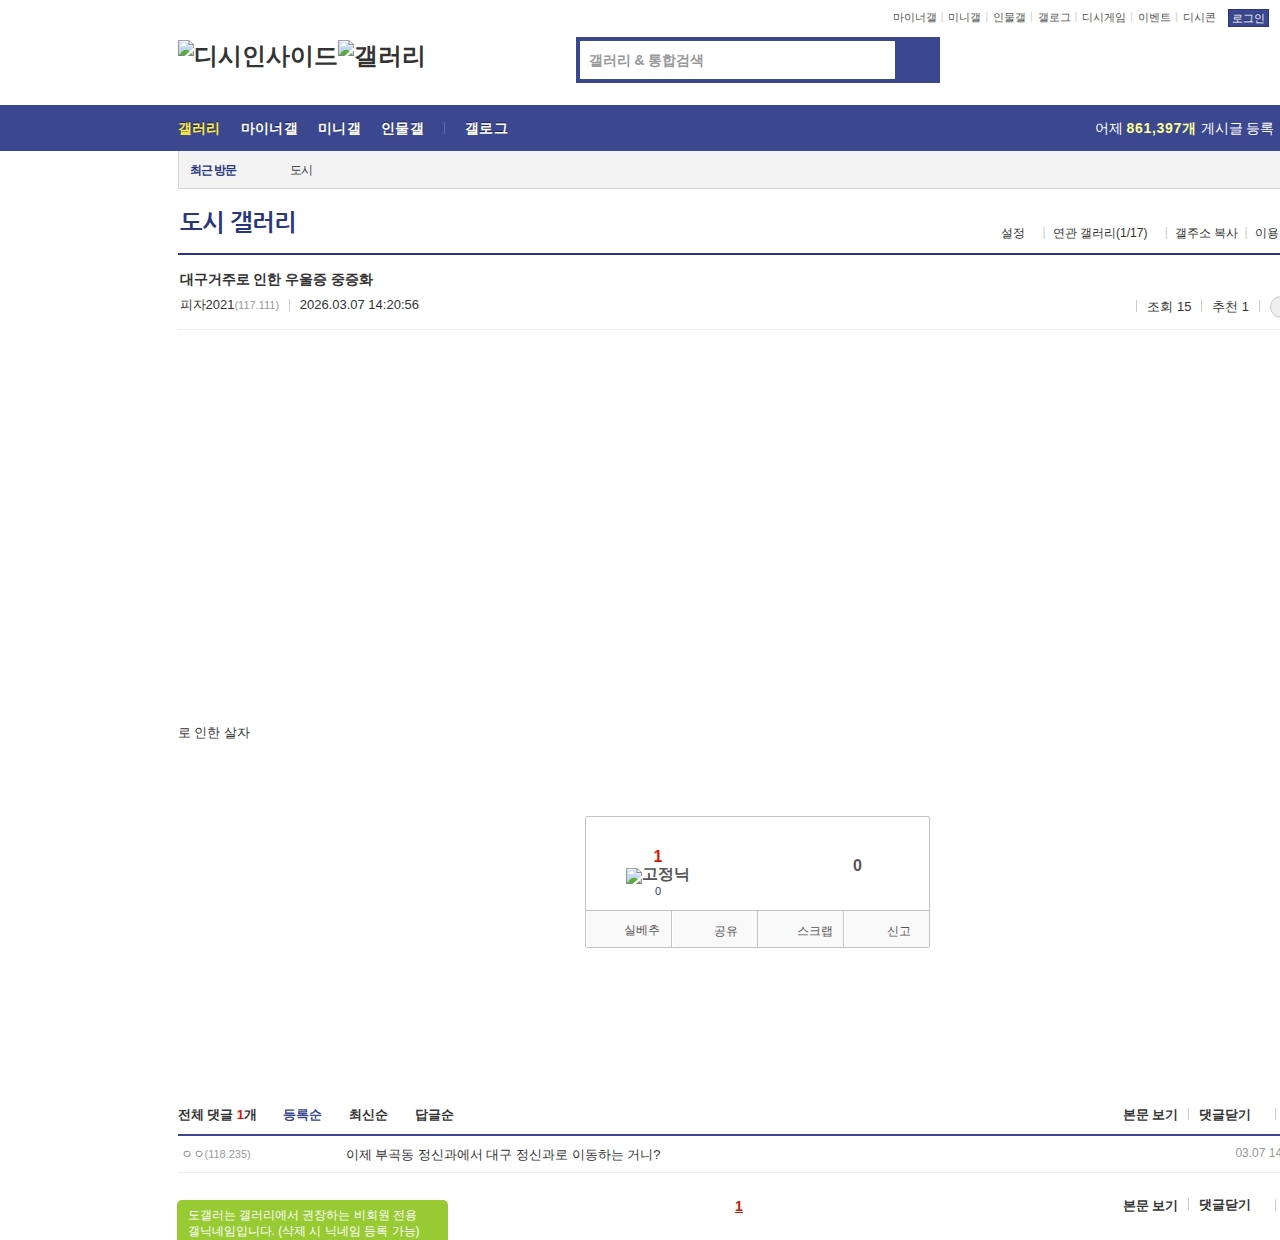The image size is (1280, 1240).
Task: Click the post title 대구거주로 인한 우울증 중증화
Action: 276,279
